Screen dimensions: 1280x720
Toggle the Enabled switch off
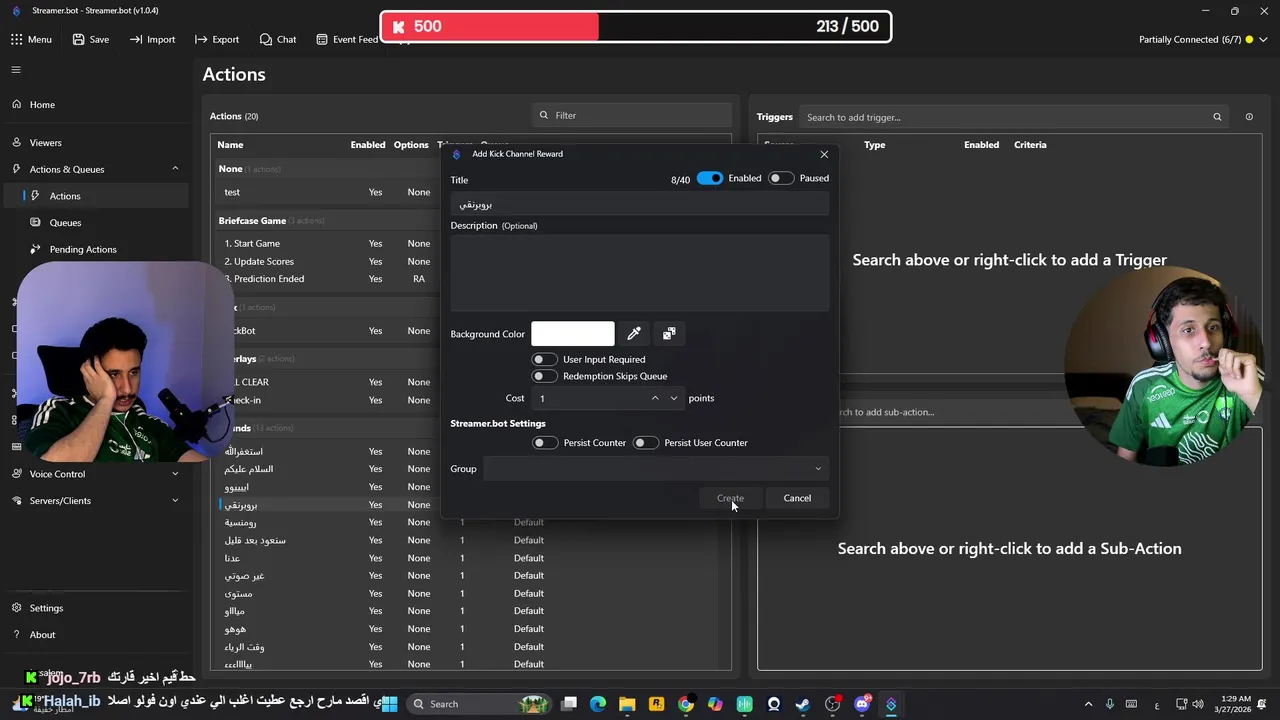pyautogui.click(x=710, y=178)
